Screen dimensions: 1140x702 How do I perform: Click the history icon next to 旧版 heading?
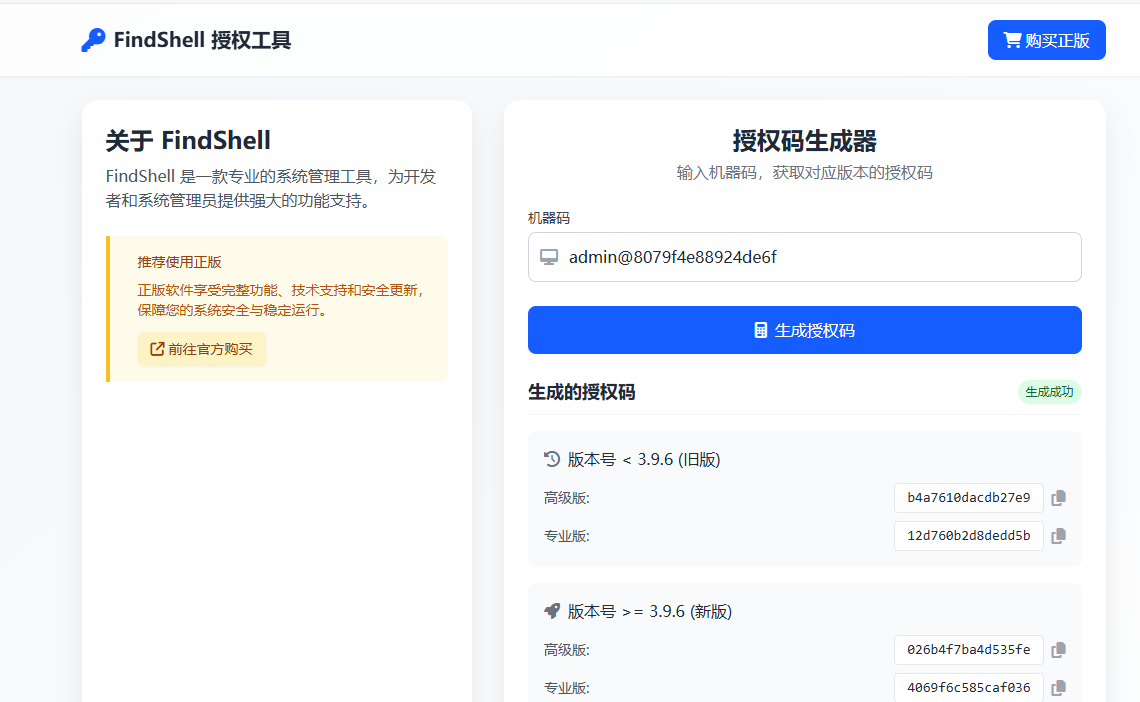click(x=552, y=459)
